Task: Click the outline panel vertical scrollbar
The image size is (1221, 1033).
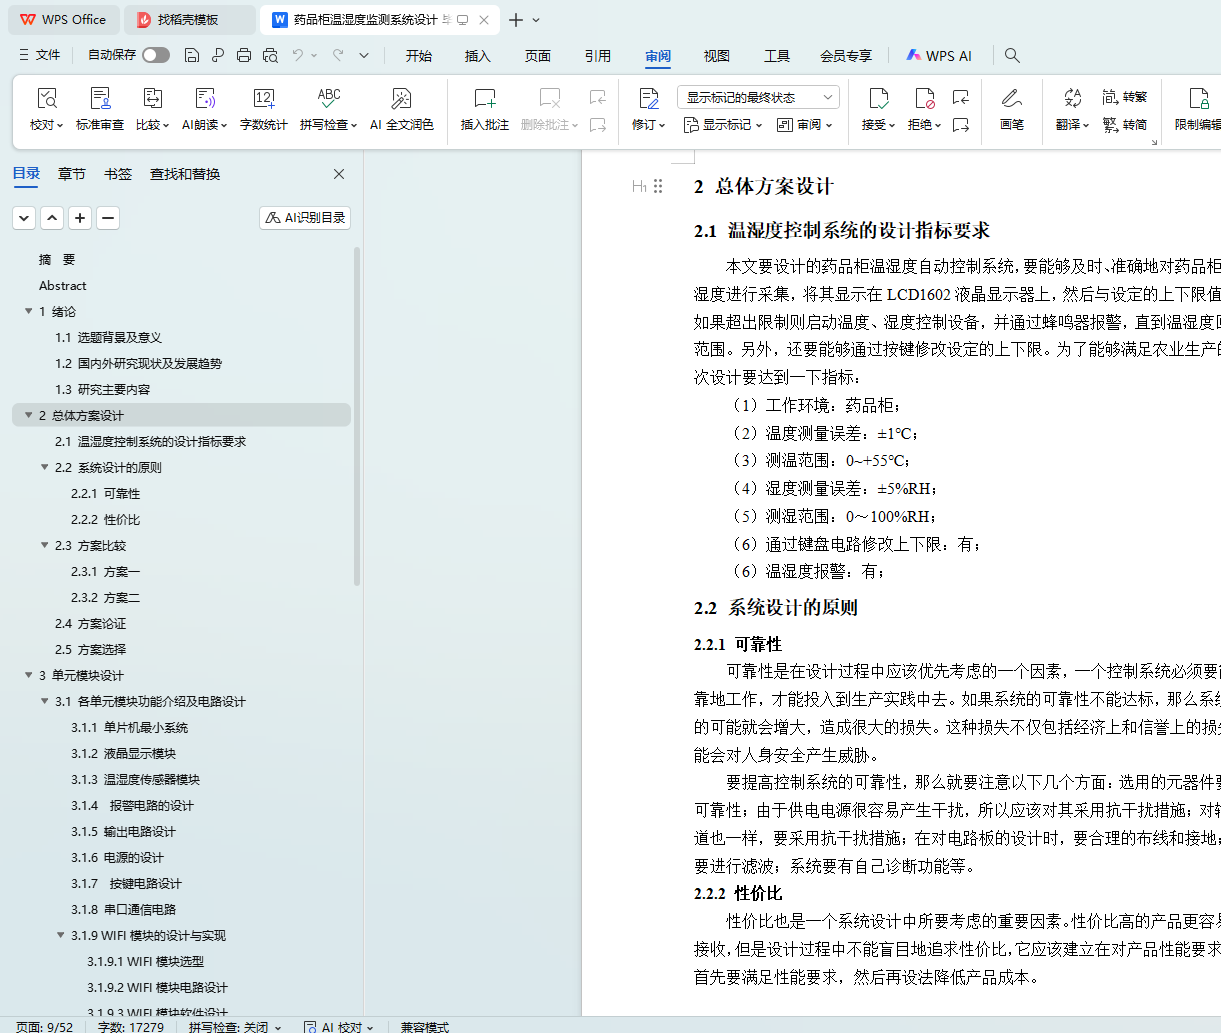Action: 357,420
